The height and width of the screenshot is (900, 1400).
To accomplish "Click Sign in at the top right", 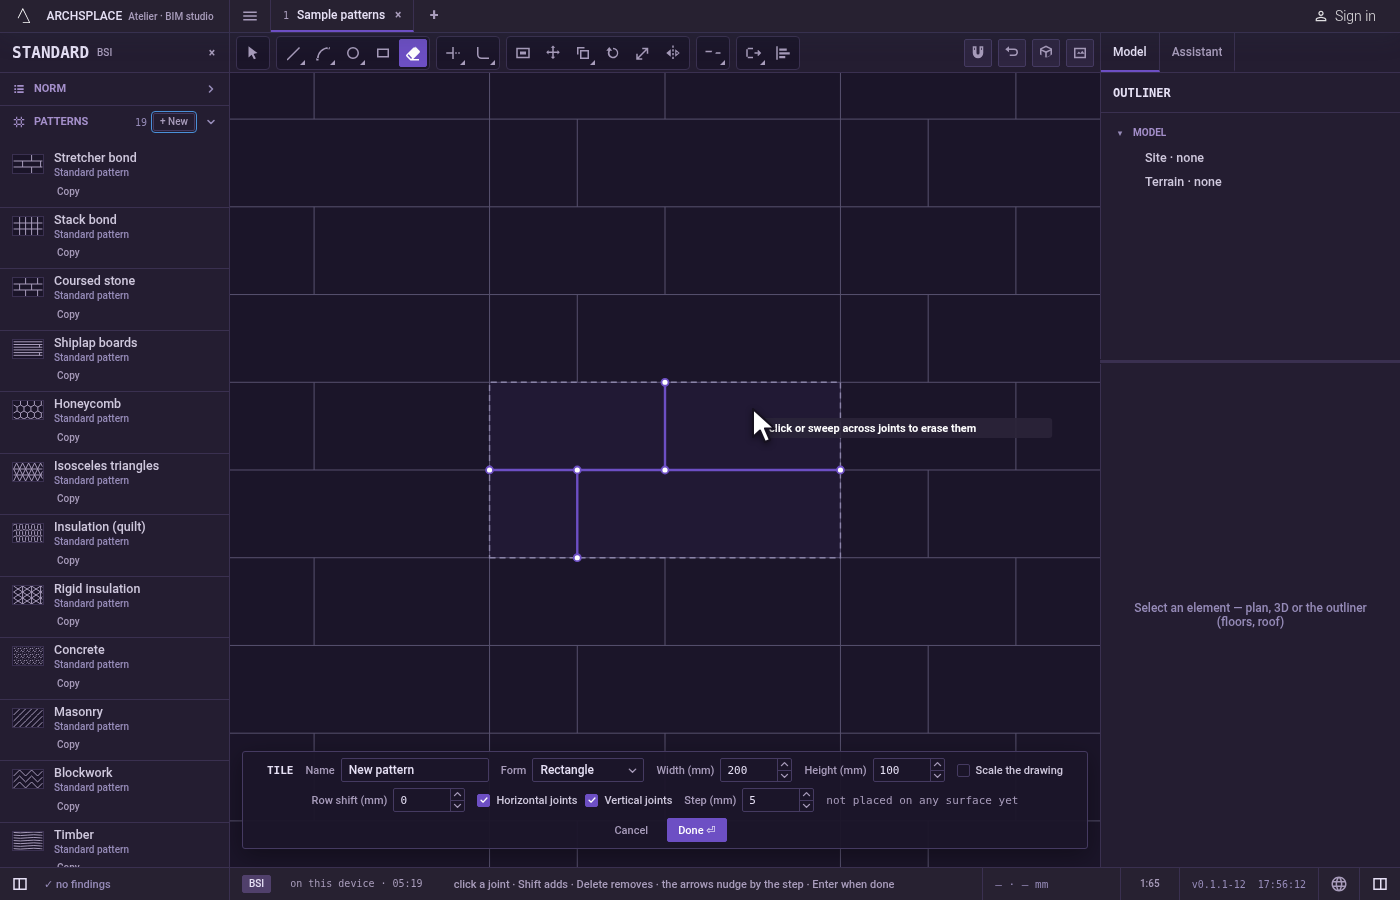I will click(1345, 16).
